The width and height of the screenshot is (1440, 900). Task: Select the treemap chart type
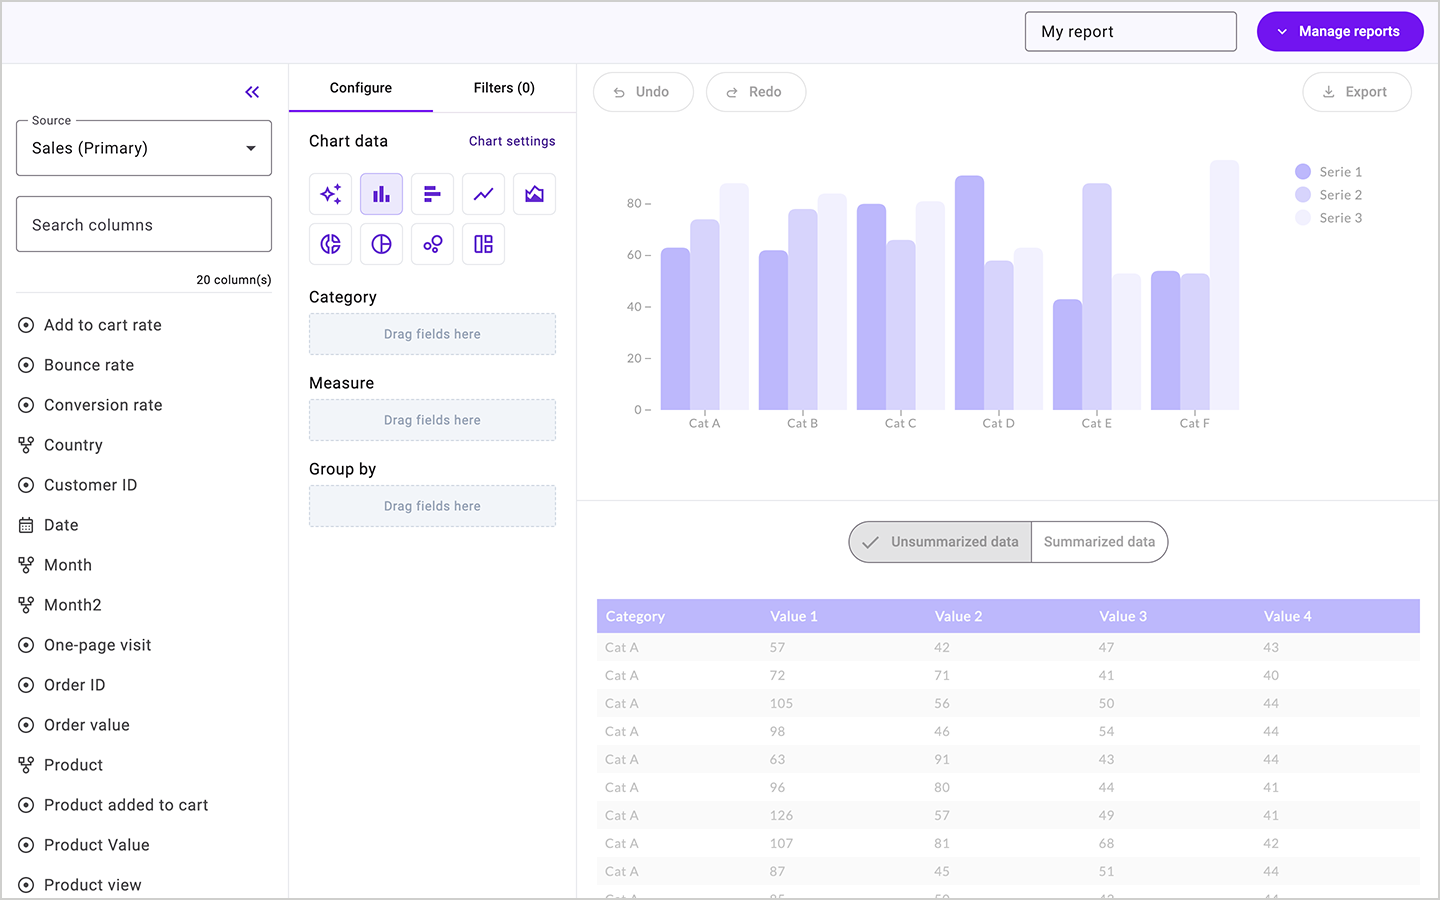[x=483, y=243]
